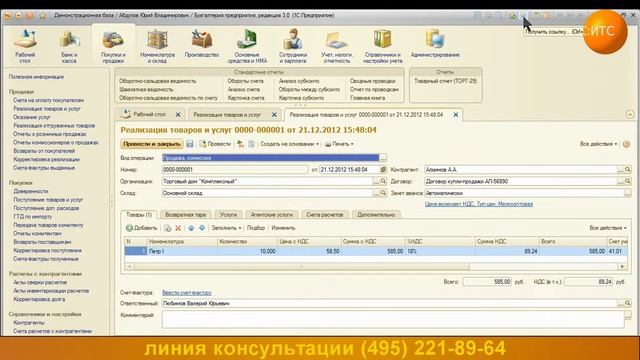Move row up with blue arrow
Viewport: 640px width, 360px height.
click(x=191, y=228)
